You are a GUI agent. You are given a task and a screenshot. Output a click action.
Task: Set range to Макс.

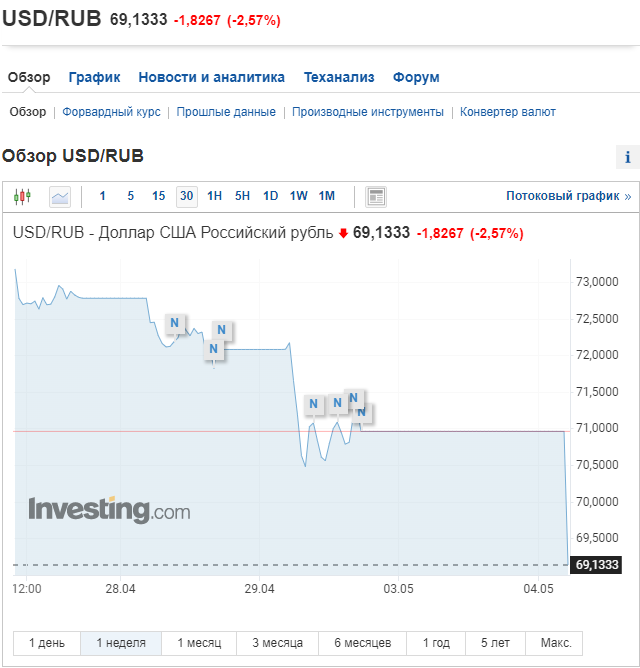click(555, 642)
